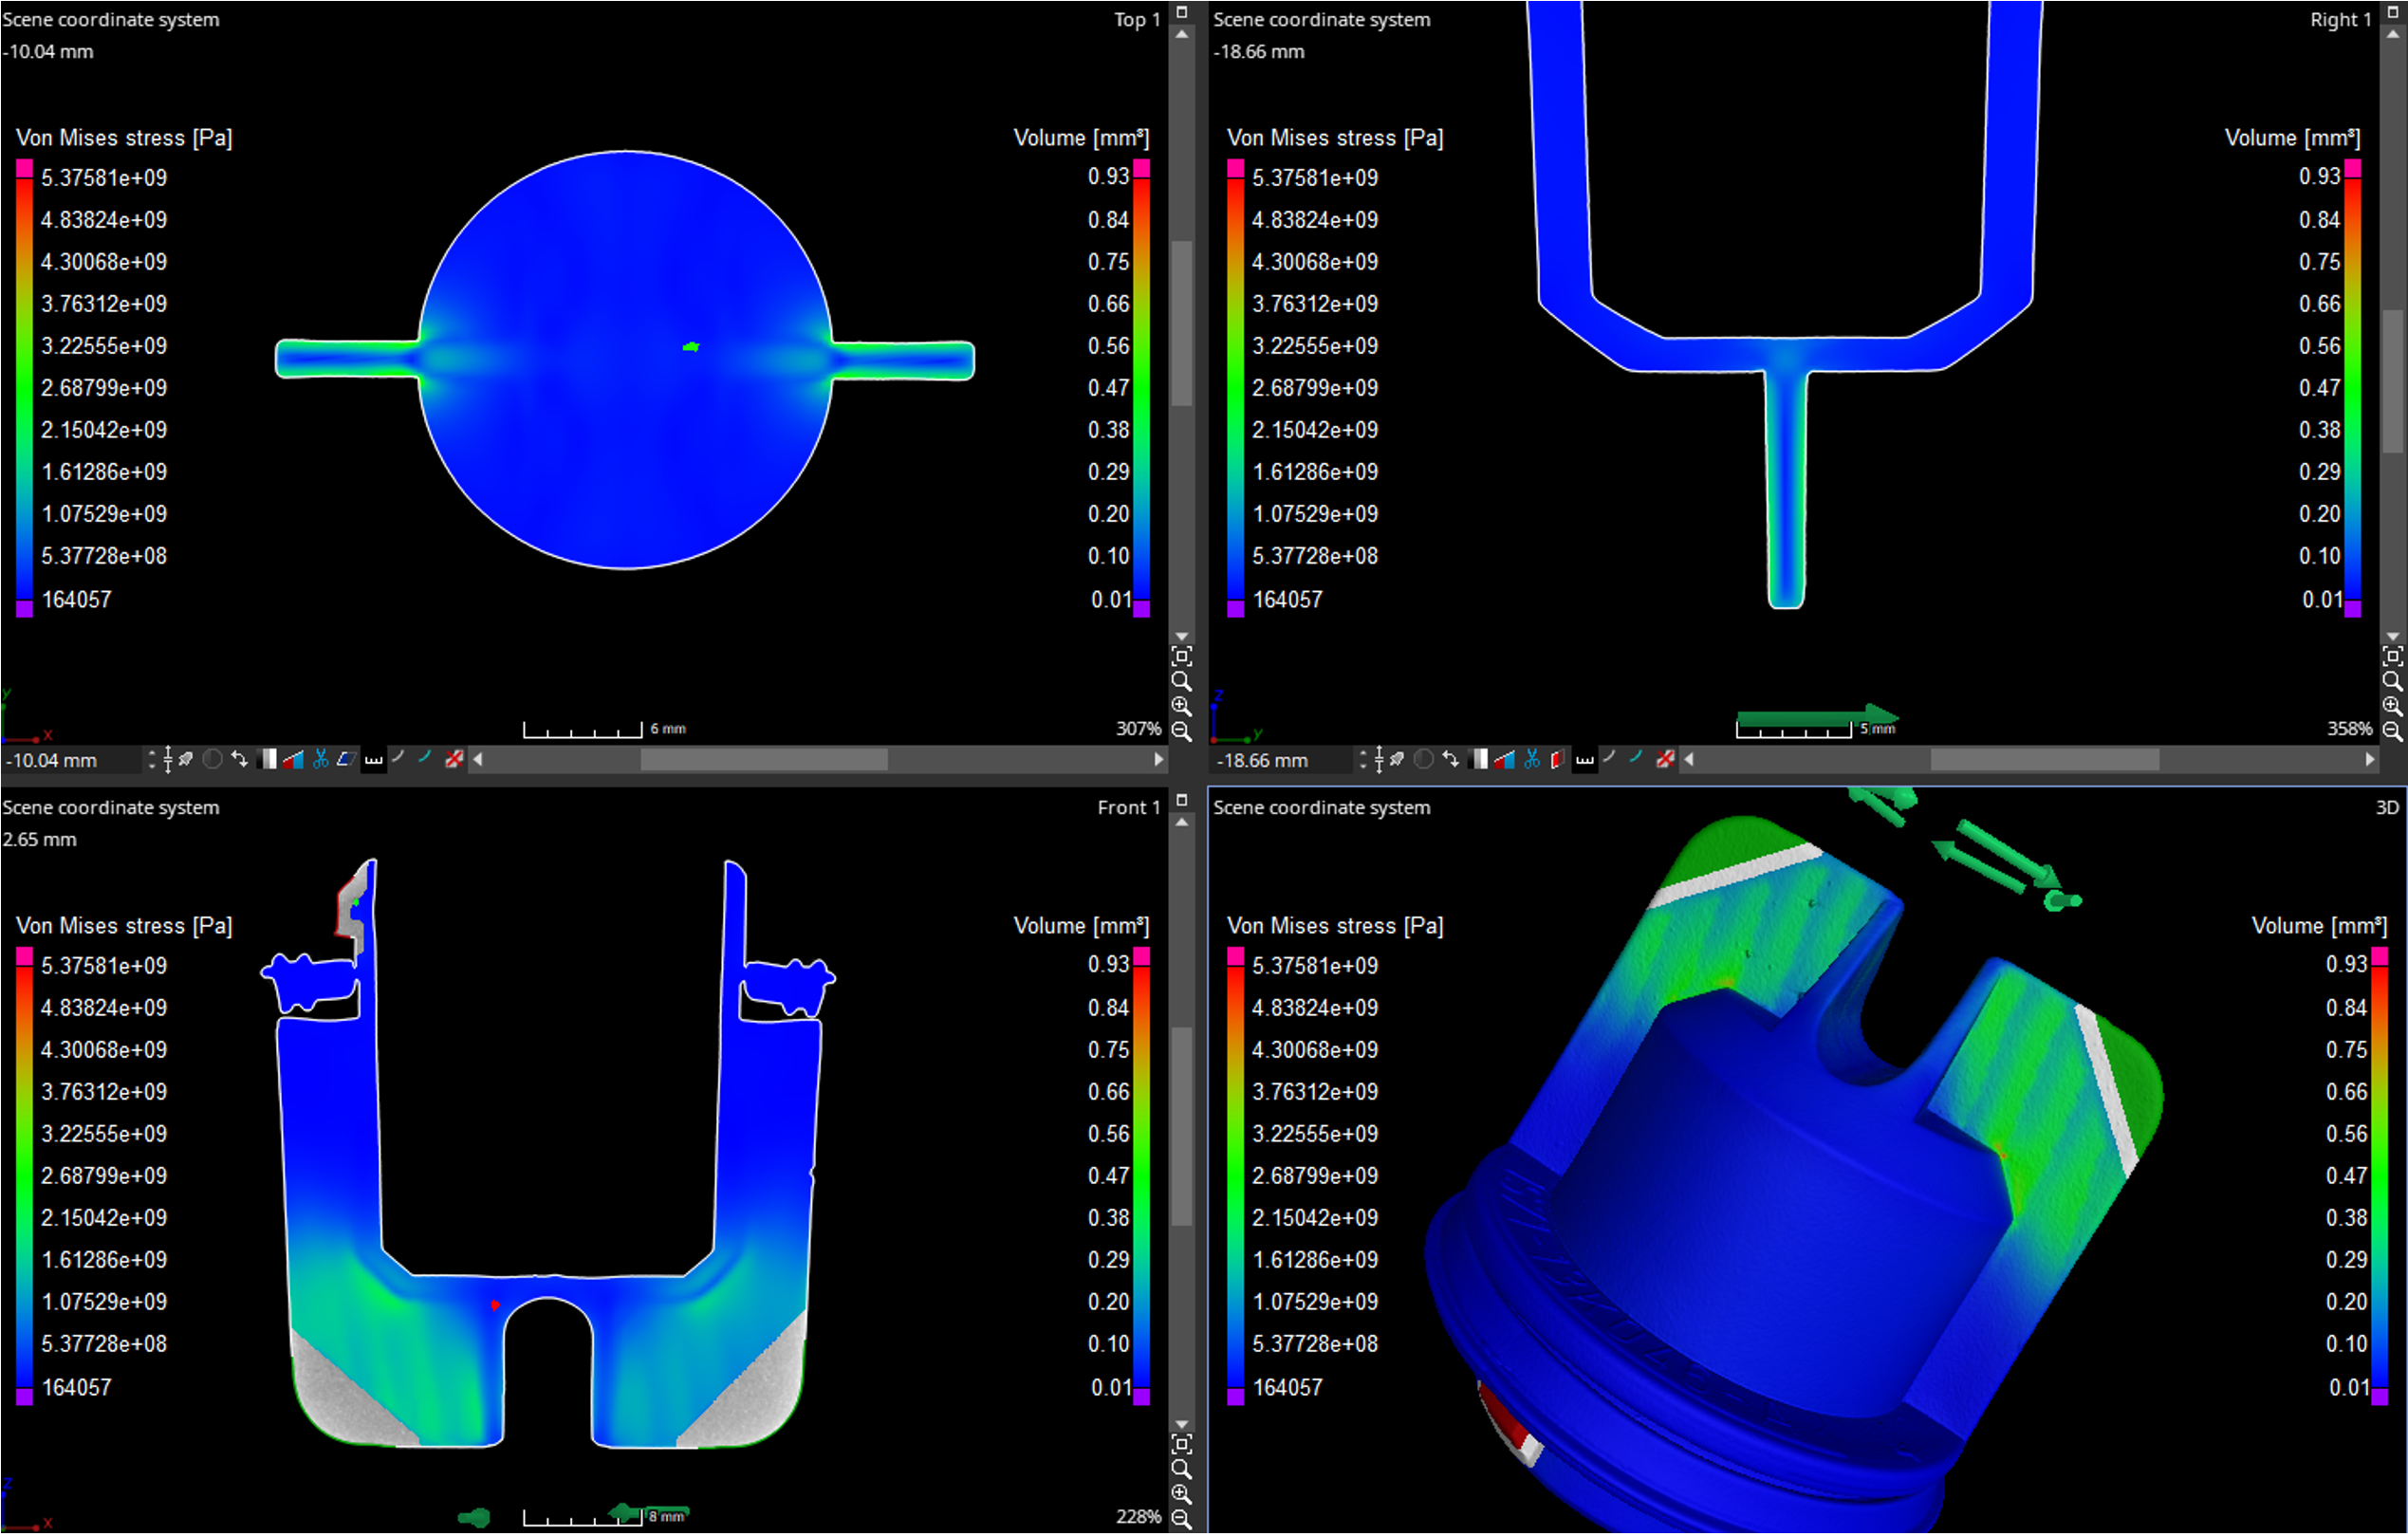Click Top view horizontal slice slider thumb
The image size is (2408, 1536).
pyautogui.click(x=764, y=760)
